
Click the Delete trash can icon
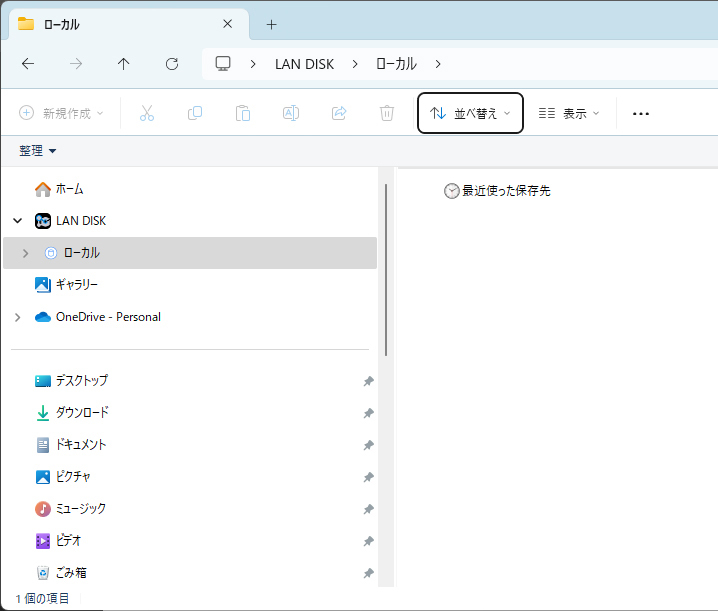[x=387, y=114]
